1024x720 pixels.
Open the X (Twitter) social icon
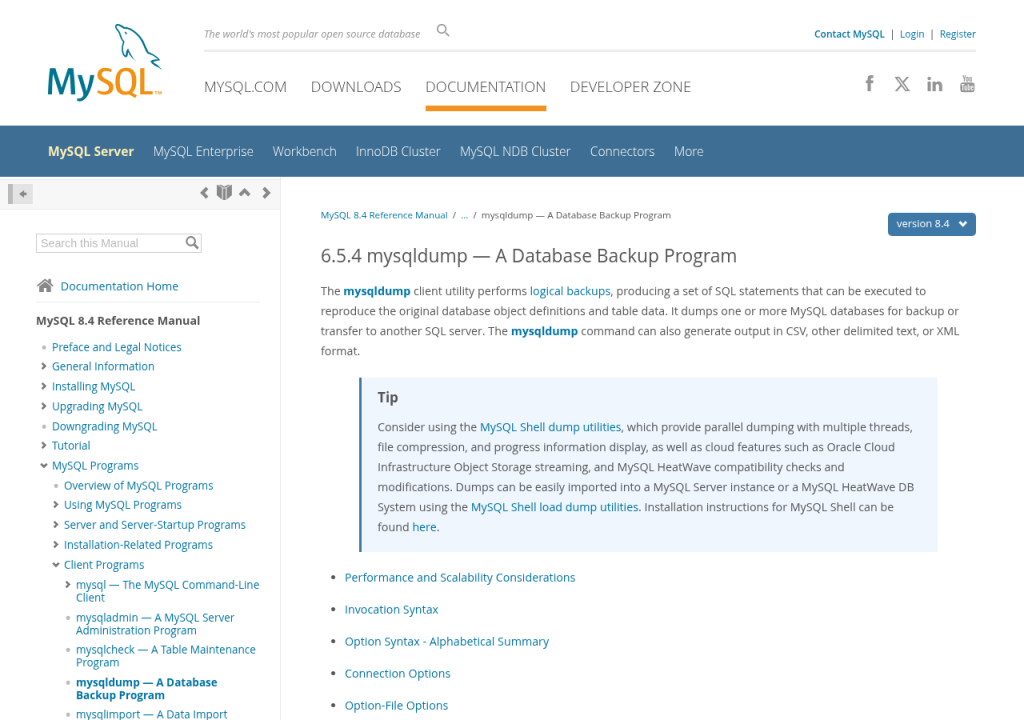point(902,84)
